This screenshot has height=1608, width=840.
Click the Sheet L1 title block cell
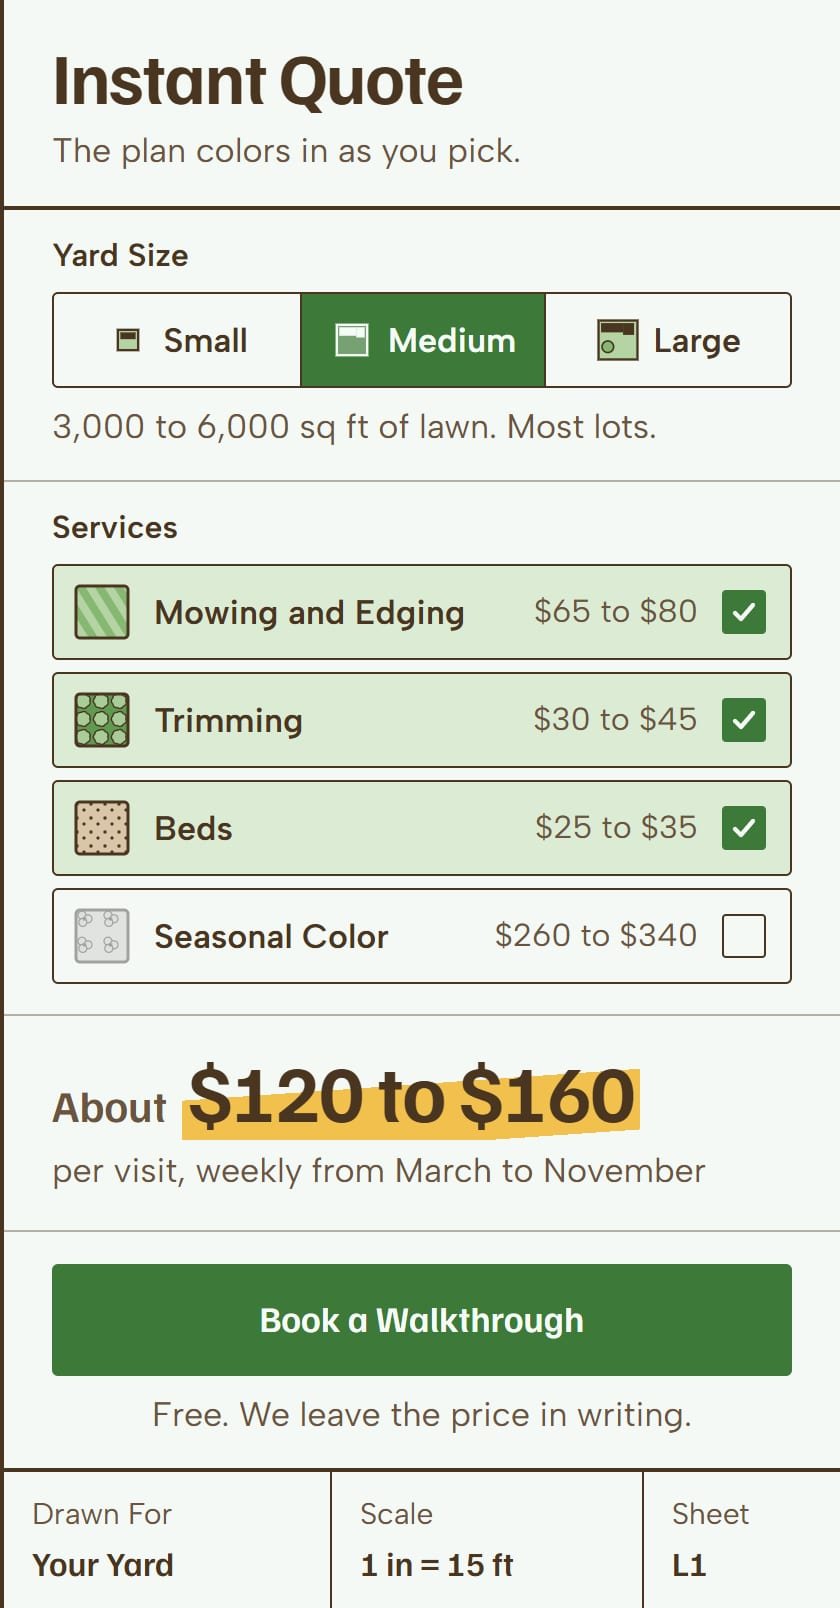pos(741,1540)
